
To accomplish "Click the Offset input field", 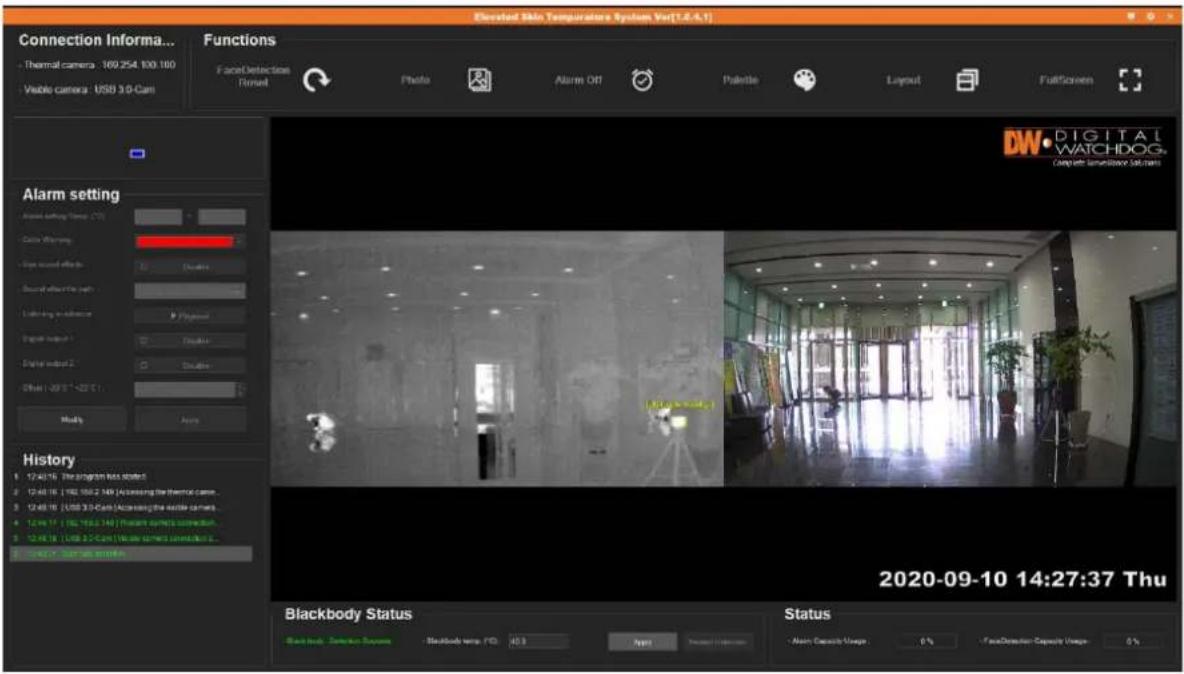I will click(185, 389).
